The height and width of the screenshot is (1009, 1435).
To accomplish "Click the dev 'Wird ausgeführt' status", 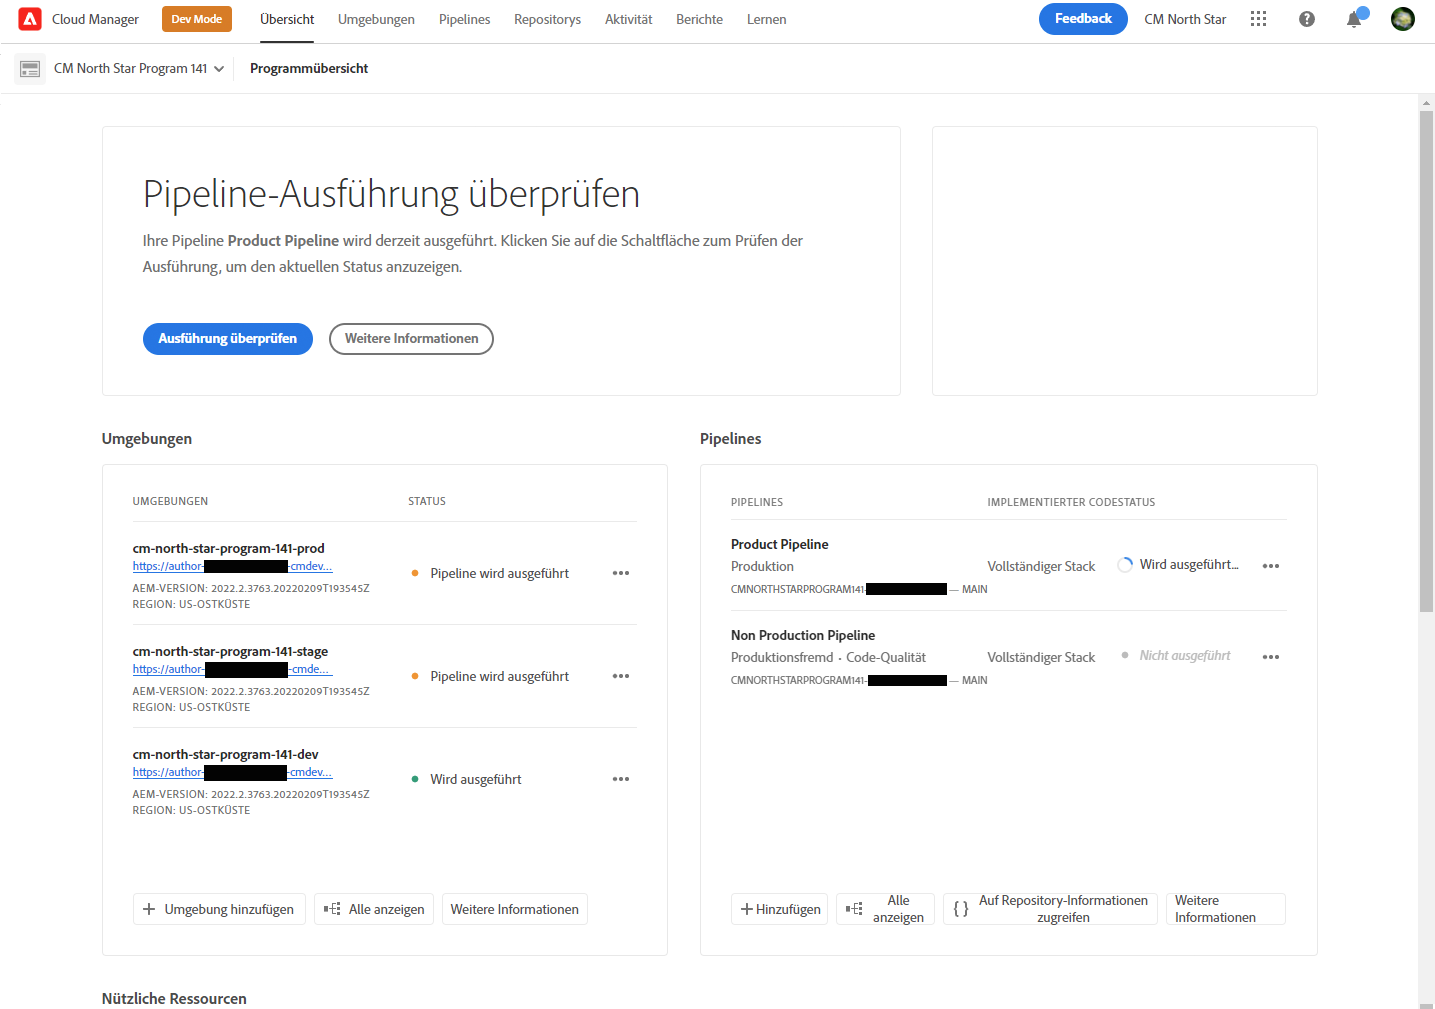I will click(x=476, y=779).
